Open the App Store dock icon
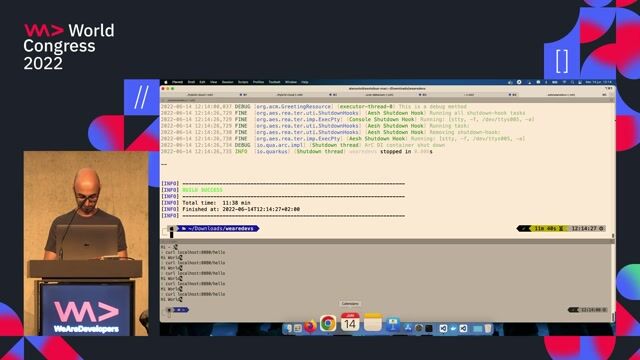Screen dimensions: 640x360 408,328
